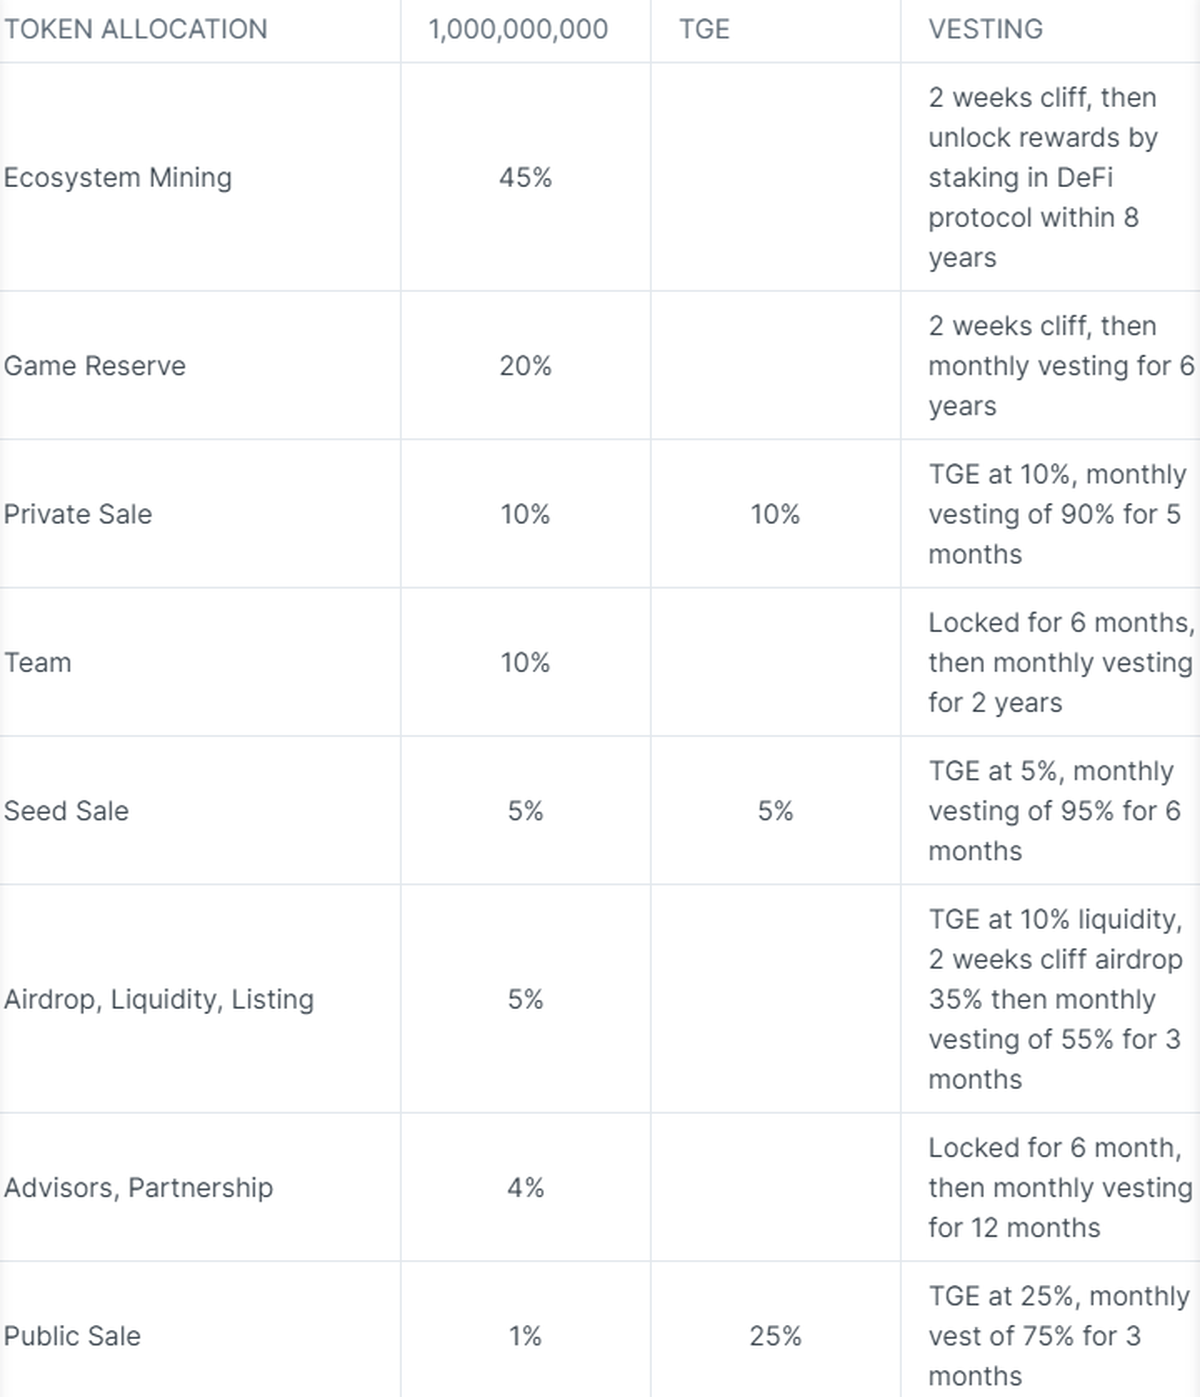Click the VESTING column header
The width and height of the screenshot is (1200, 1397).
pos(985,29)
